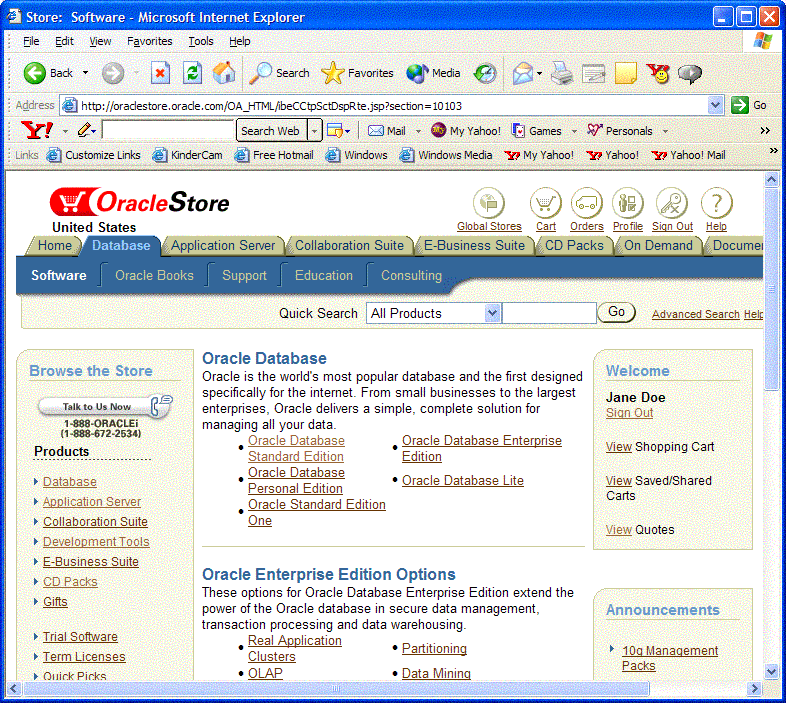Open the Trial Software link
Viewport: 786px width, 703px height.
pyautogui.click(x=80, y=636)
